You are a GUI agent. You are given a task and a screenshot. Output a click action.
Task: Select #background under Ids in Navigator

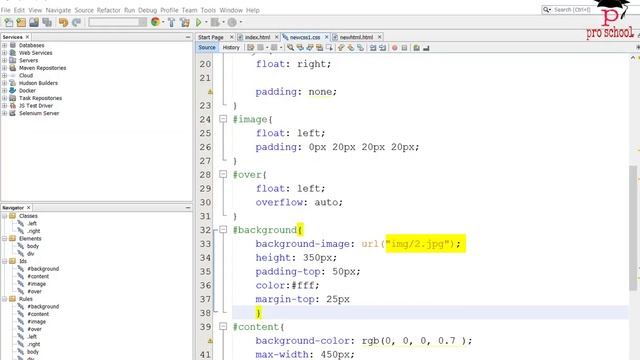pos(43,269)
